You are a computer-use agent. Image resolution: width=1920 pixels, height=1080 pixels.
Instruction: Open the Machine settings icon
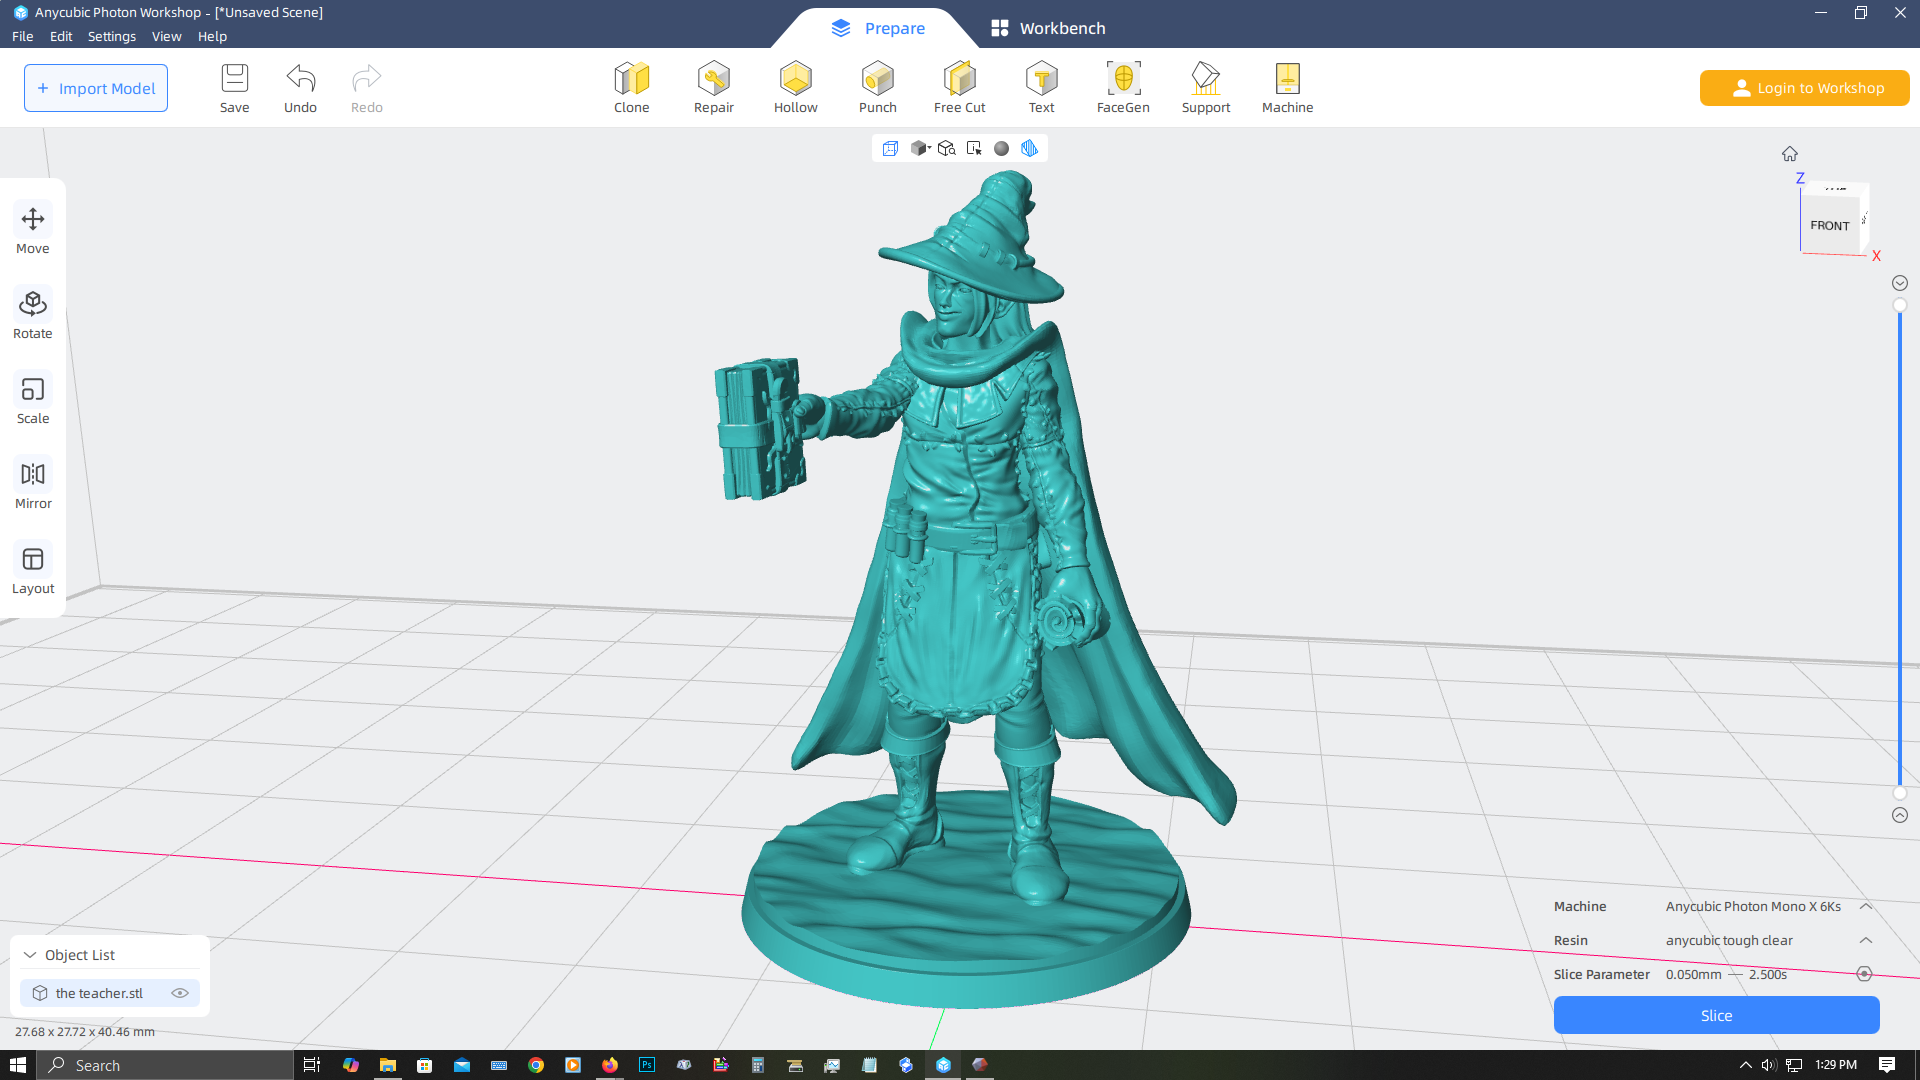[1287, 88]
